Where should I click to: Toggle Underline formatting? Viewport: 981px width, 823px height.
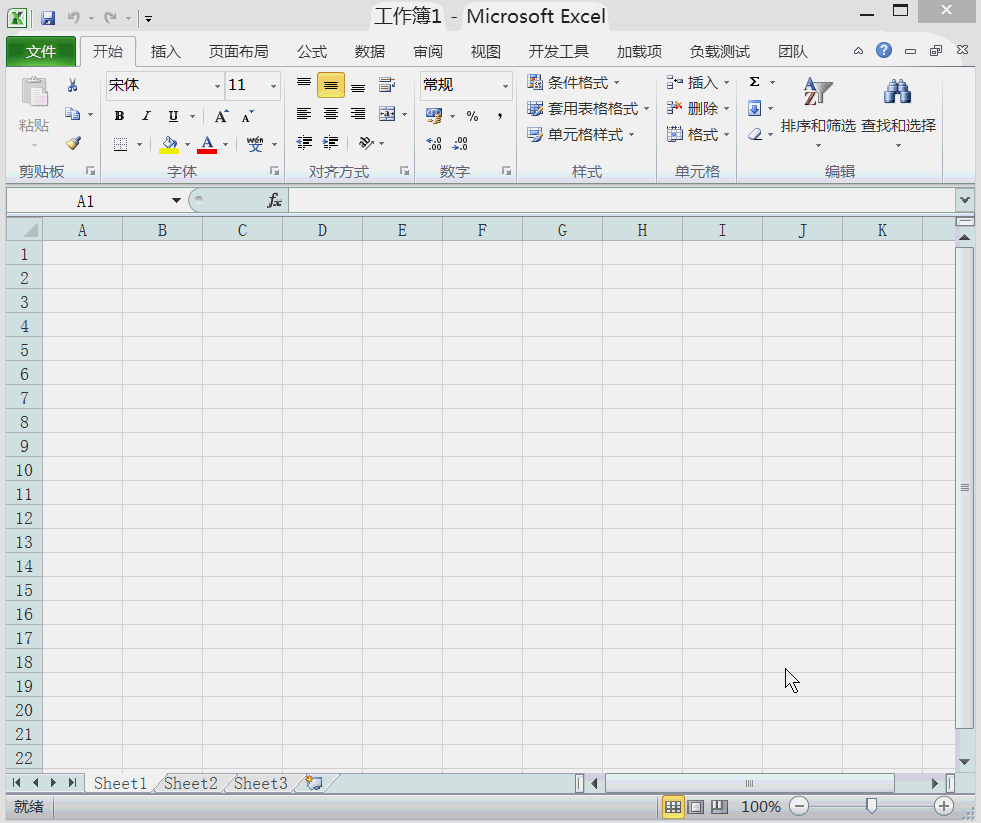coord(173,116)
